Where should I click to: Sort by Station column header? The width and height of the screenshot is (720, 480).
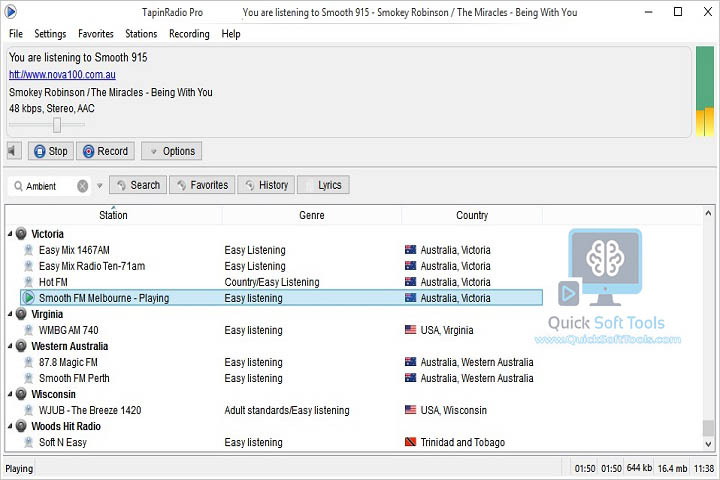113,215
